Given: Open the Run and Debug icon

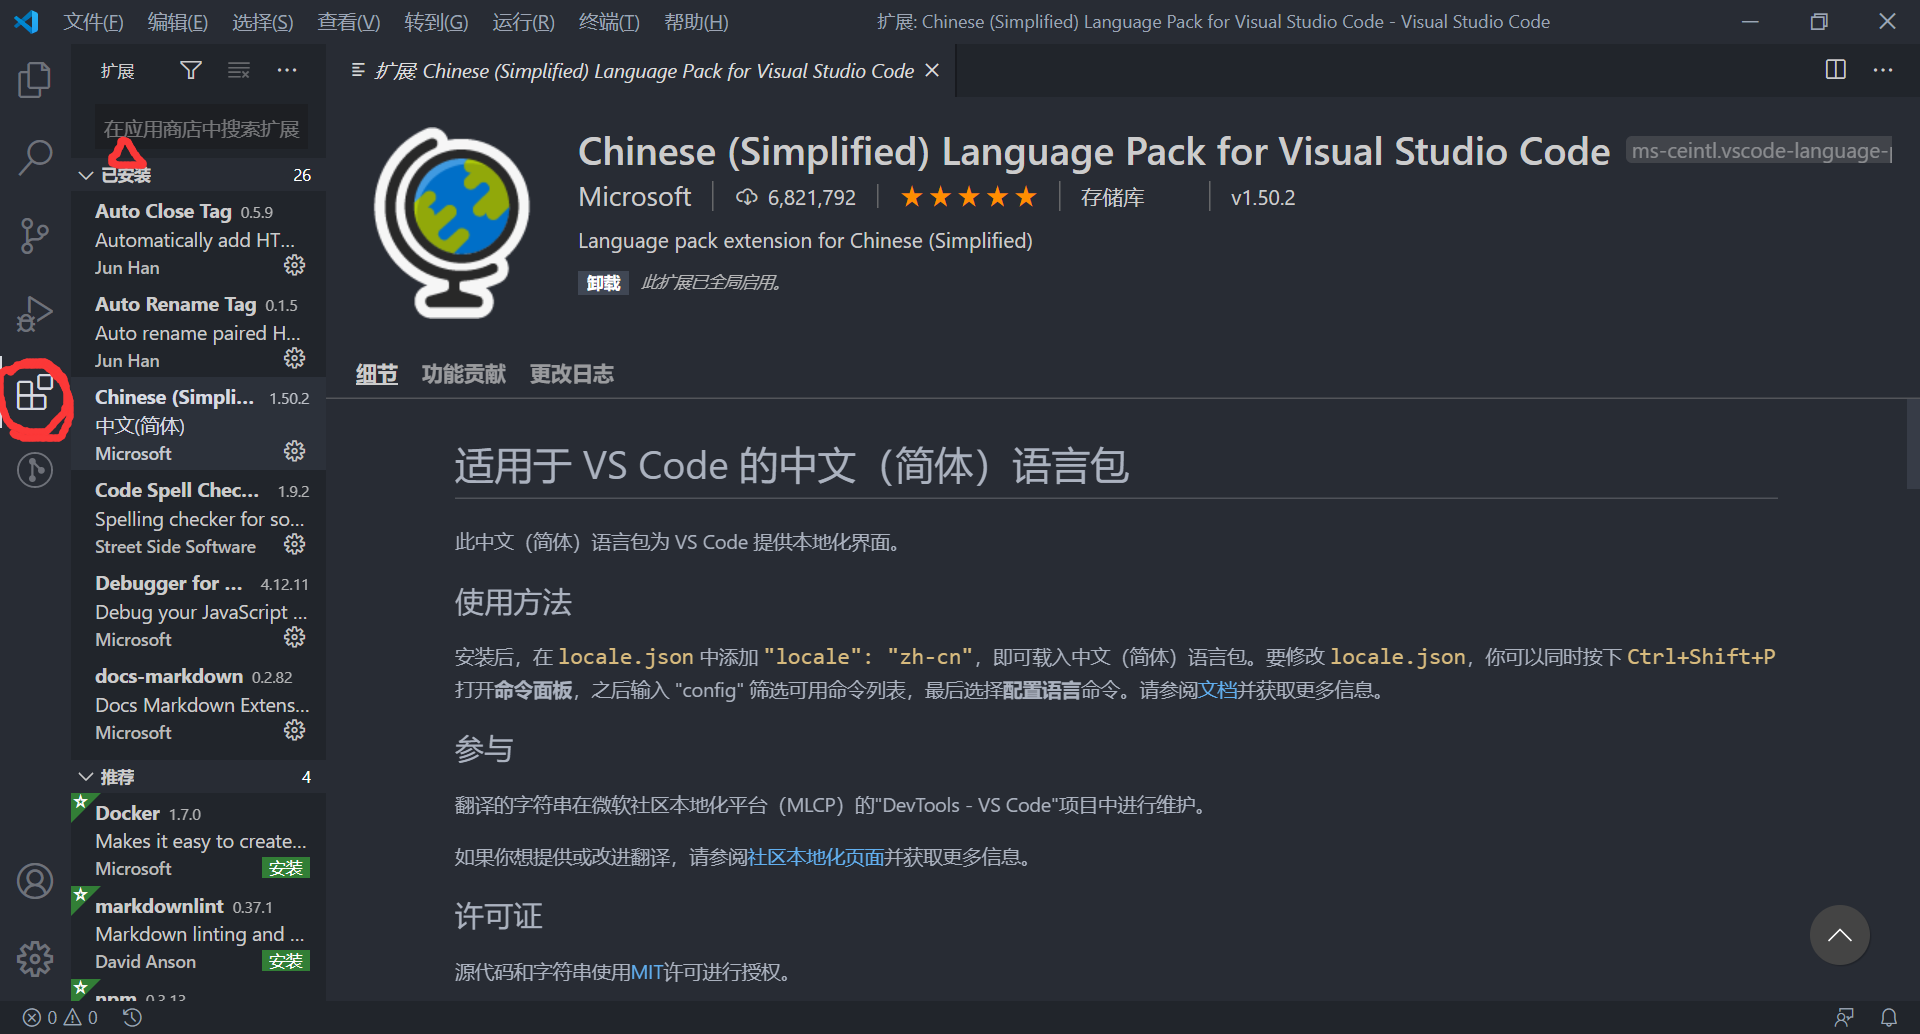Looking at the screenshot, I should coord(35,314).
